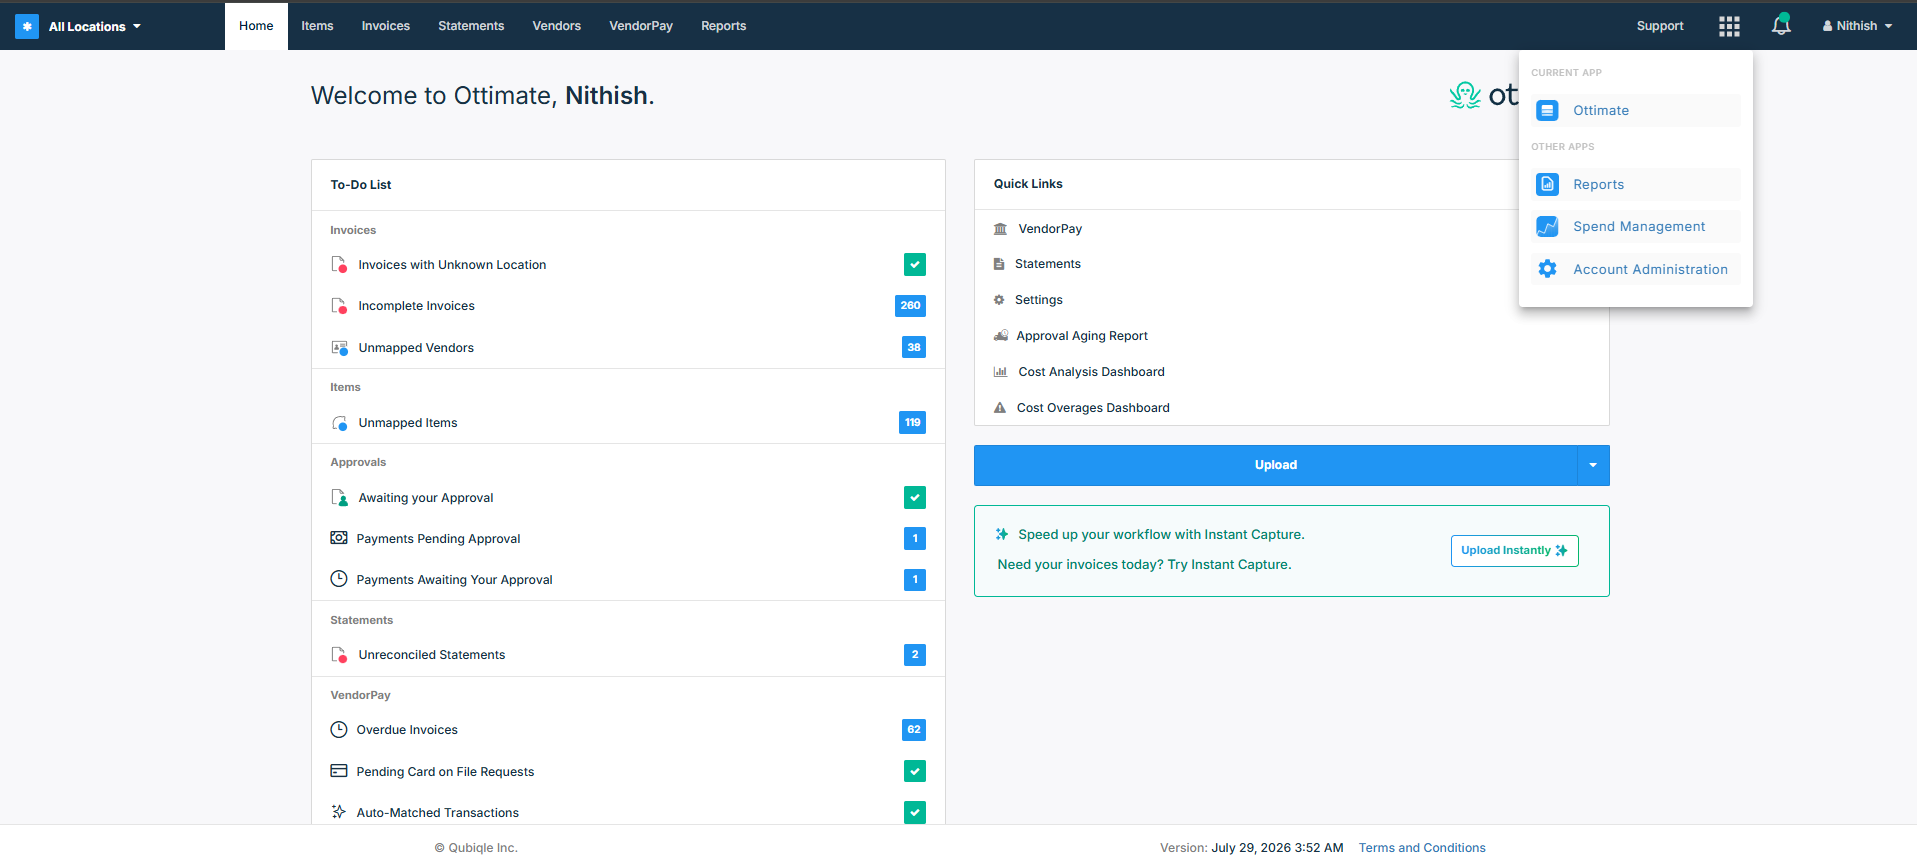This screenshot has height=867, width=1917.
Task: Open the Invoices tab
Action: pyautogui.click(x=386, y=26)
